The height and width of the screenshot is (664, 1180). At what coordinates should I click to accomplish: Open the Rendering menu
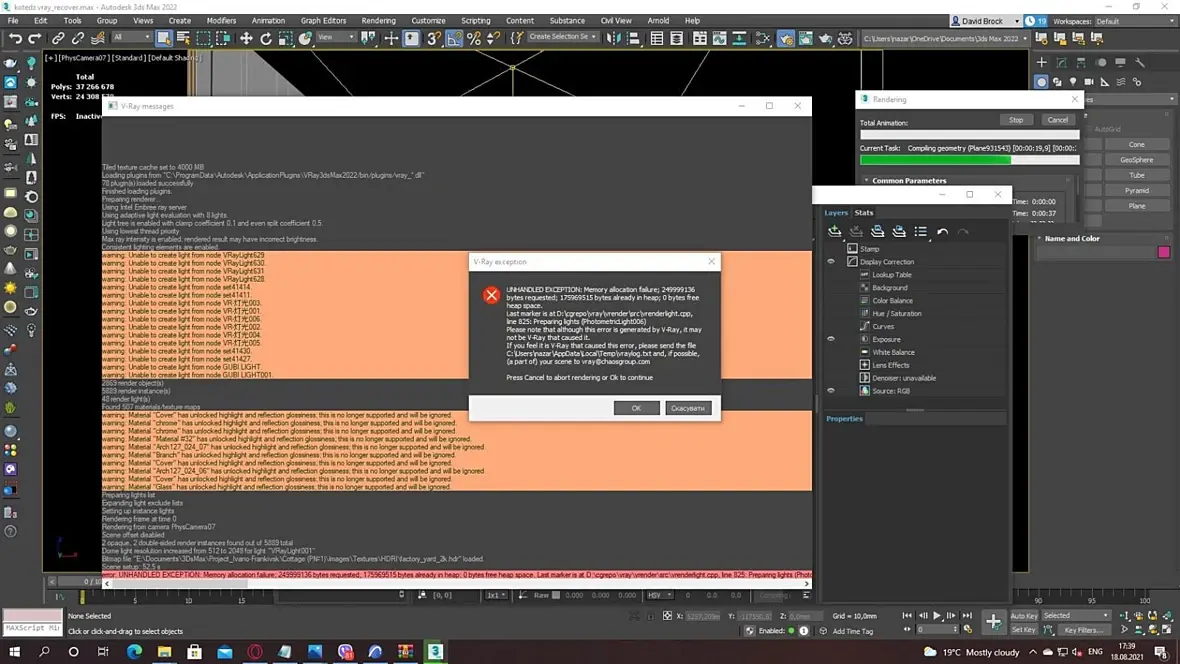tap(379, 21)
